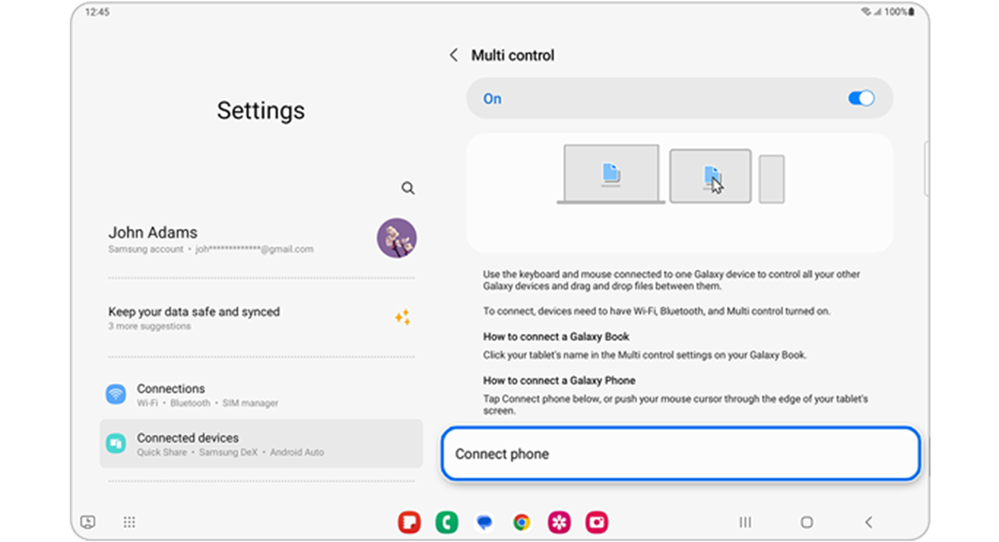
Task: Open Keep your data safe and synced
Action: click(x=261, y=317)
